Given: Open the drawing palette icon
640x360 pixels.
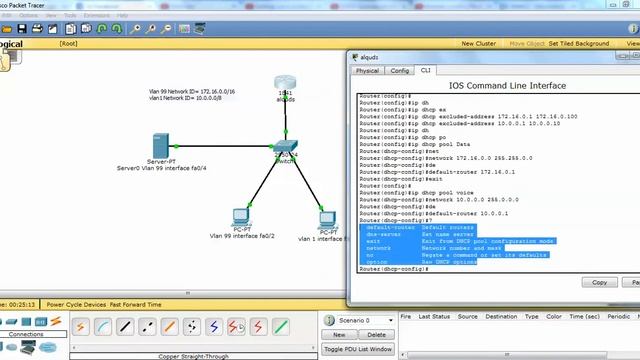Looking at the screenshot, I should tap(184, 29).
